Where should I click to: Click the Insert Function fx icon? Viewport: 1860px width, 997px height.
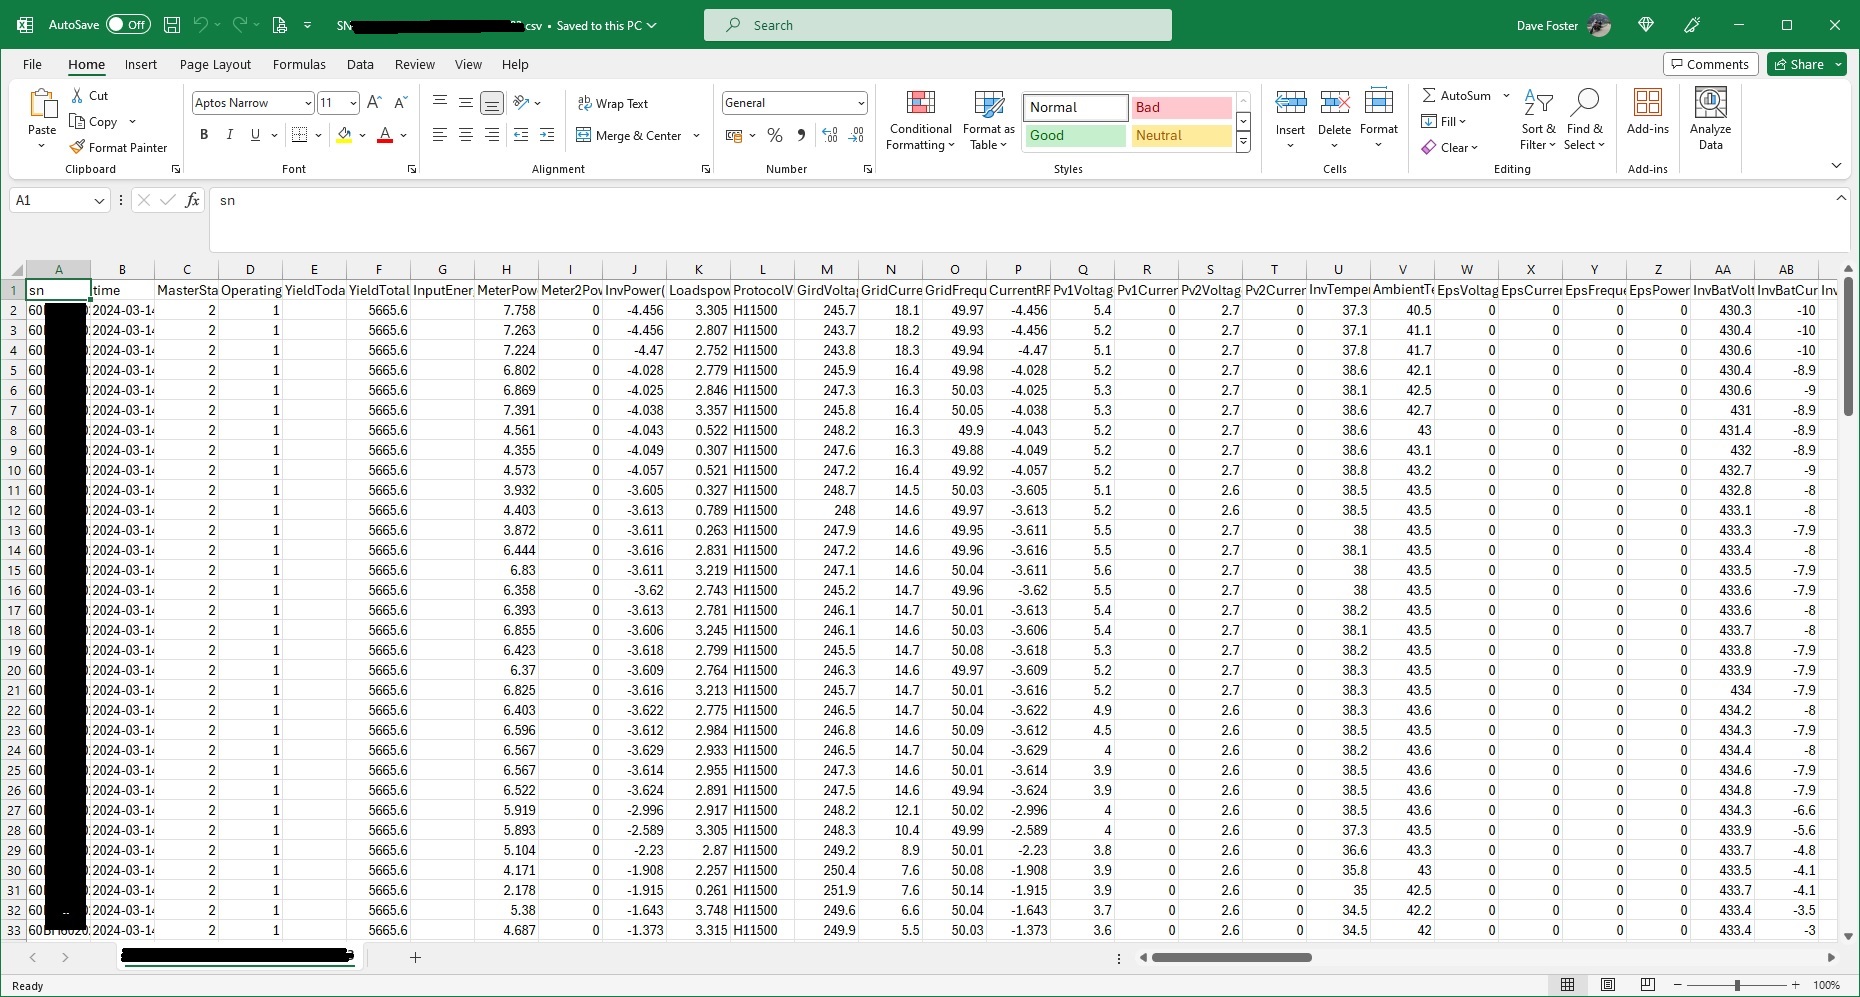coord(193,200)
